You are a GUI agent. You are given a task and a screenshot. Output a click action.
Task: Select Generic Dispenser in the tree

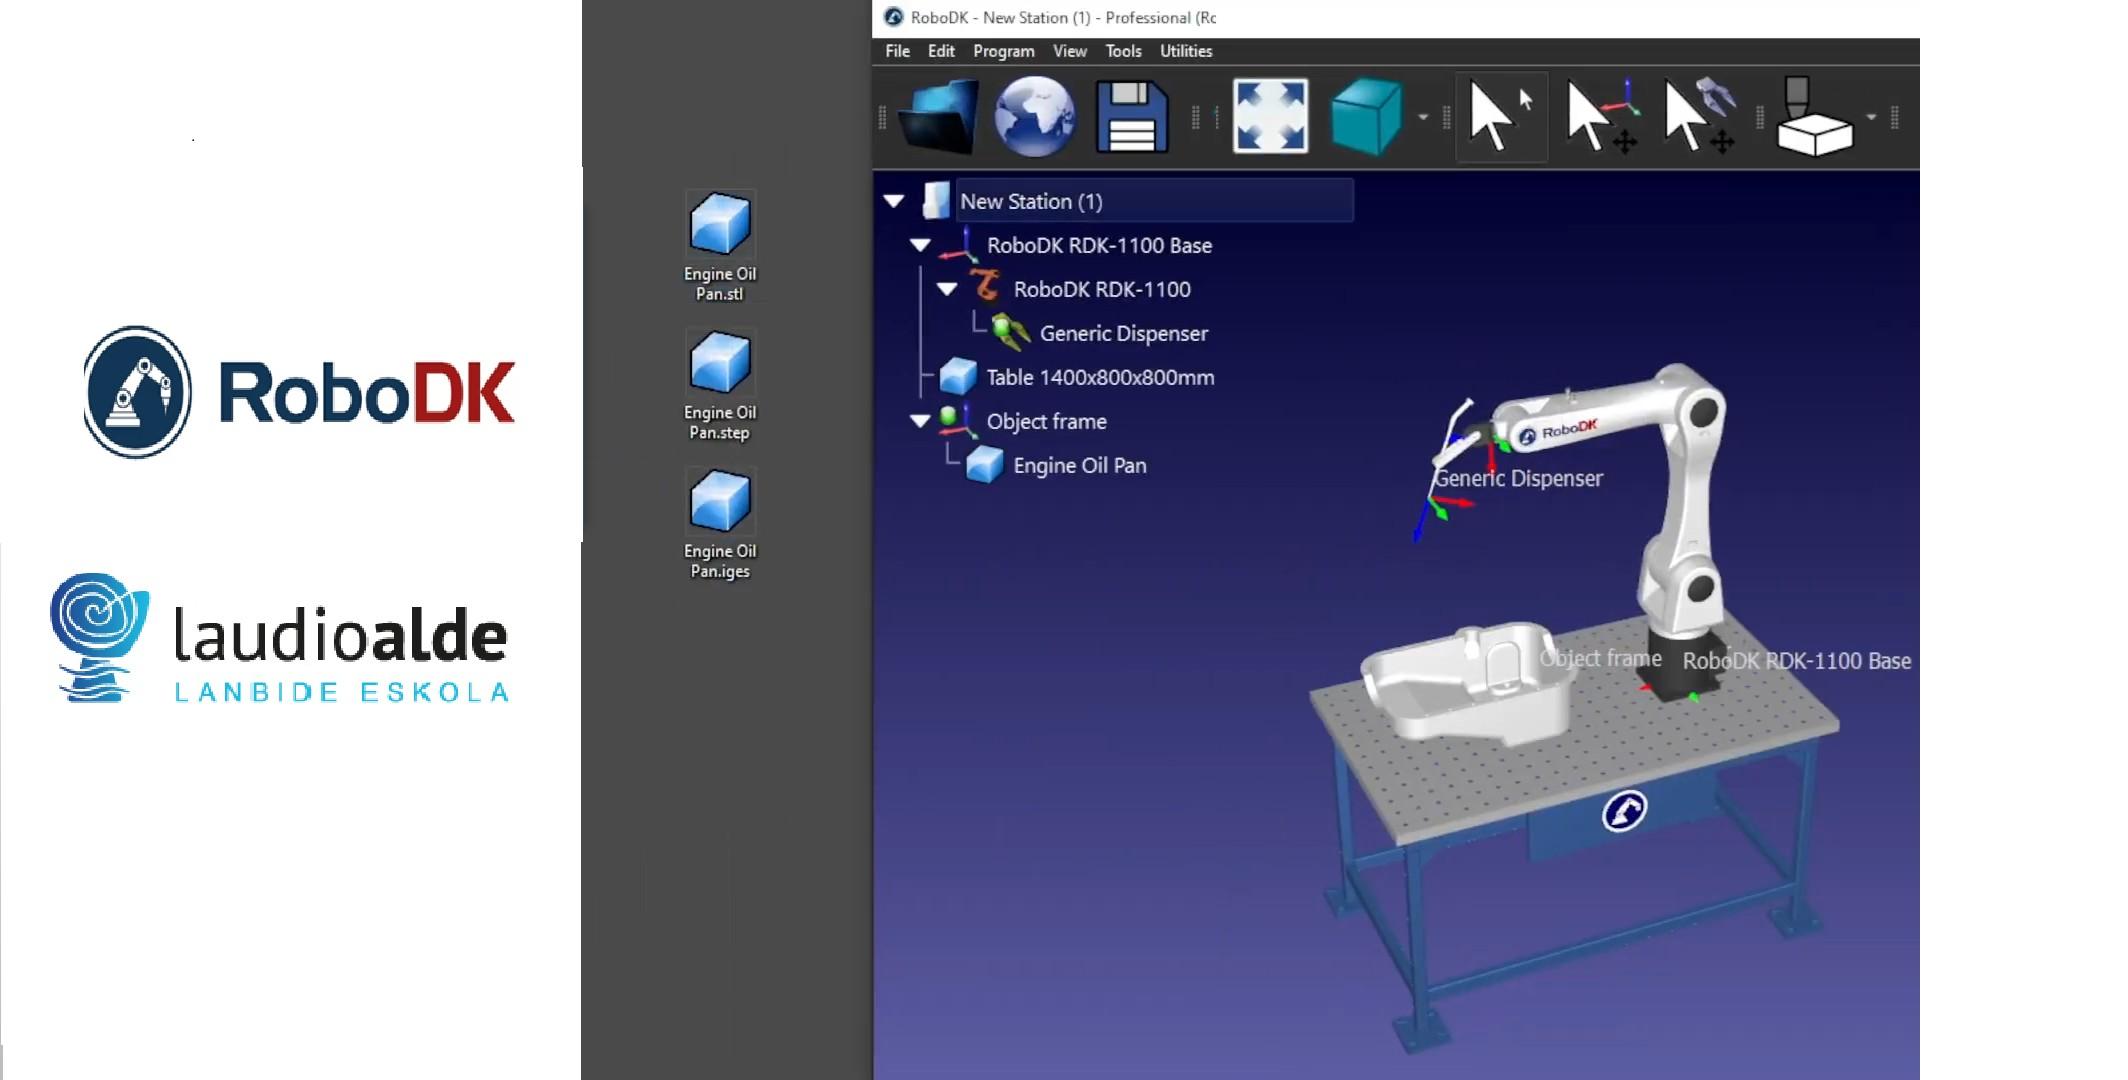[1123, 333]
